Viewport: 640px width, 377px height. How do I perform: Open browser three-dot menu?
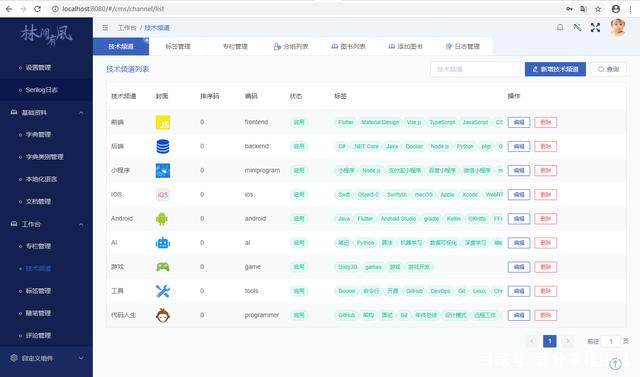pyautogui.click(x=632, y=9)
